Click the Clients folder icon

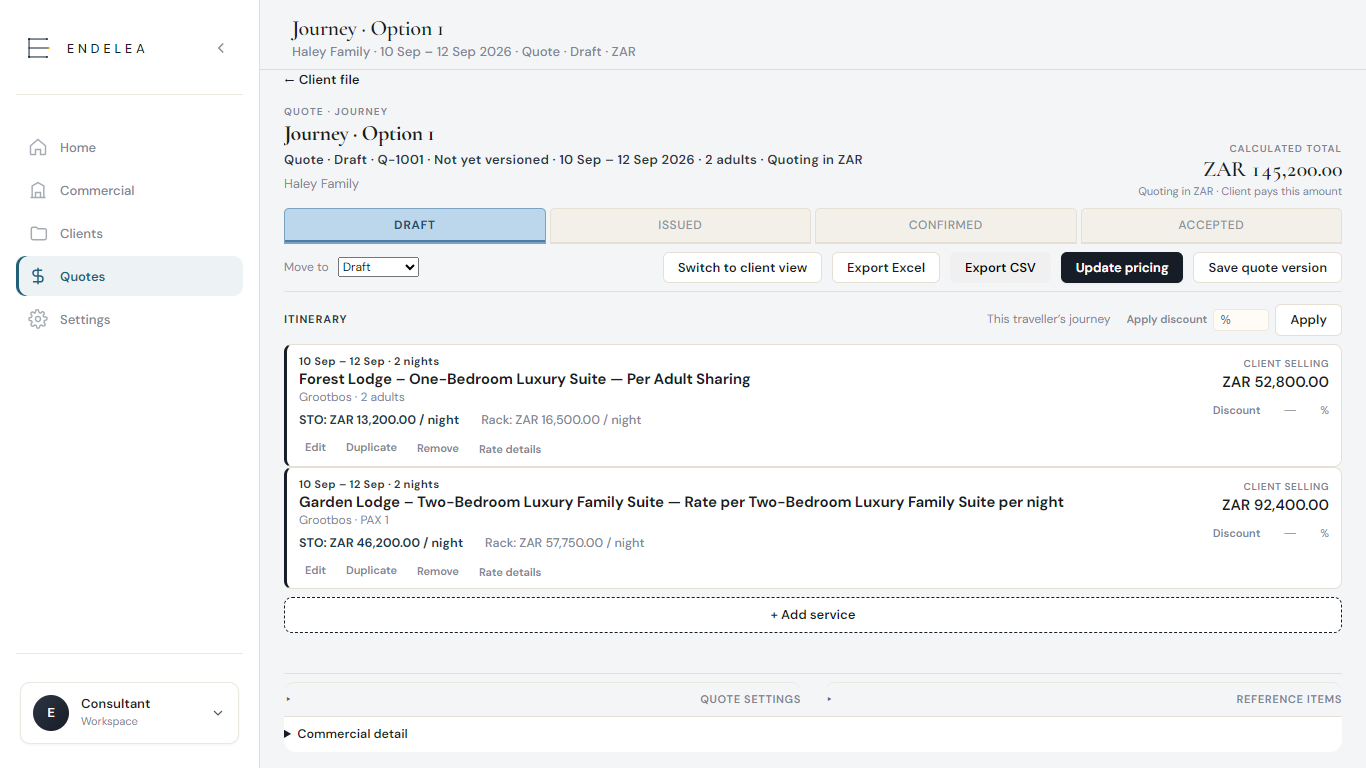click(38, 233)
